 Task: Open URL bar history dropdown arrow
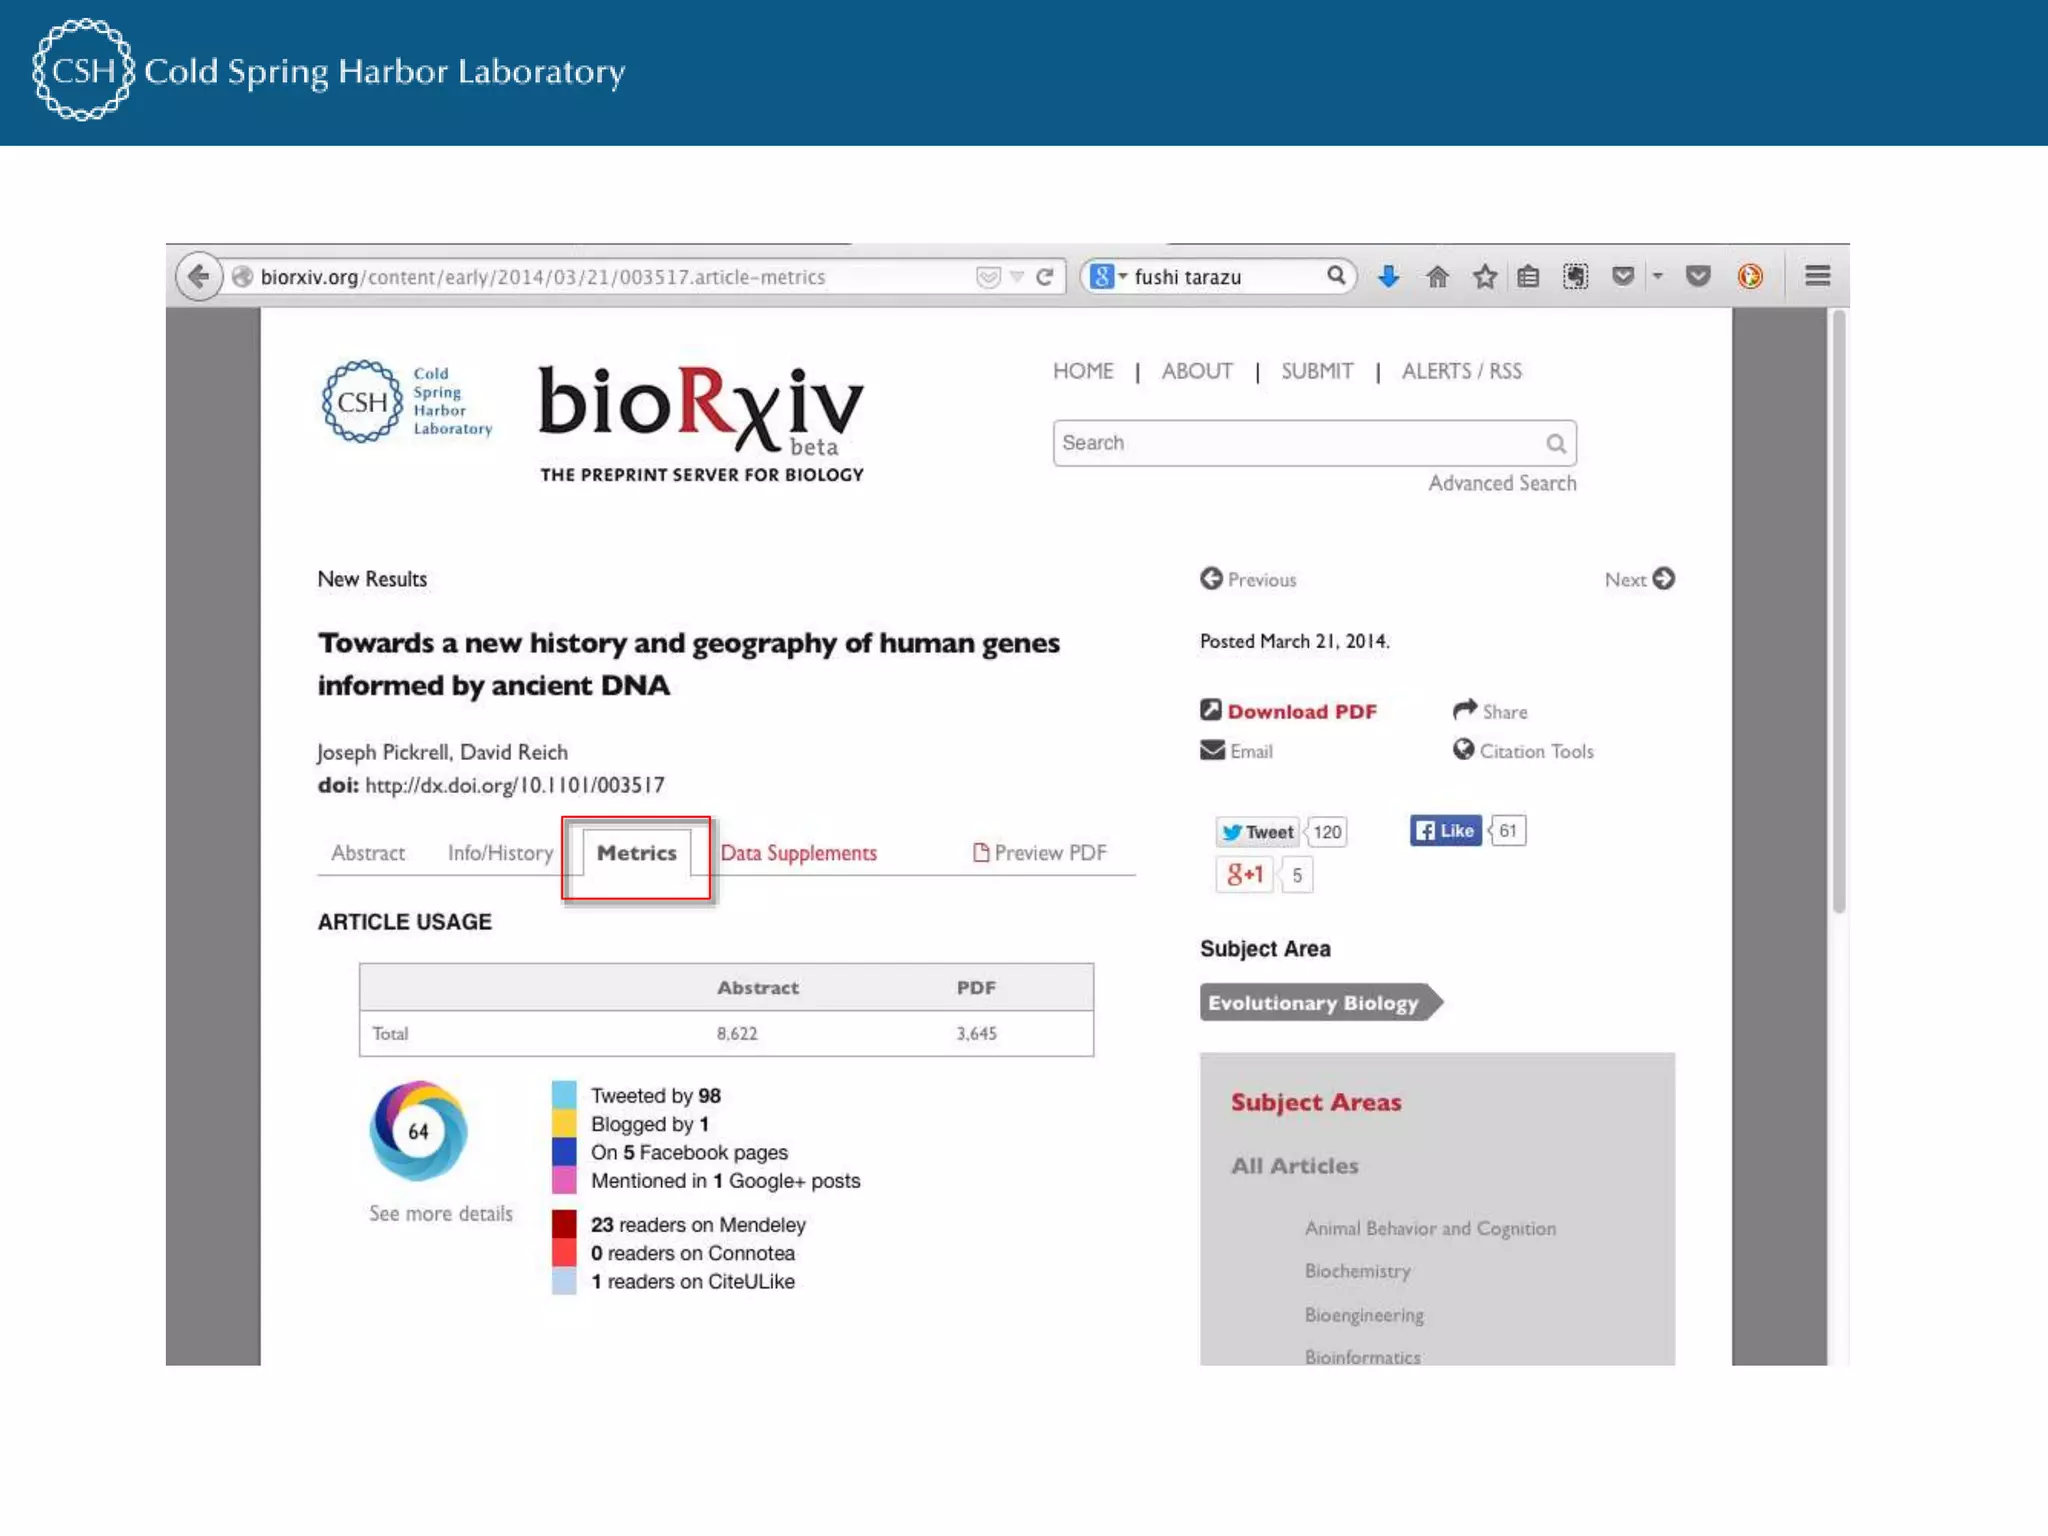[x=1017, y=277]
